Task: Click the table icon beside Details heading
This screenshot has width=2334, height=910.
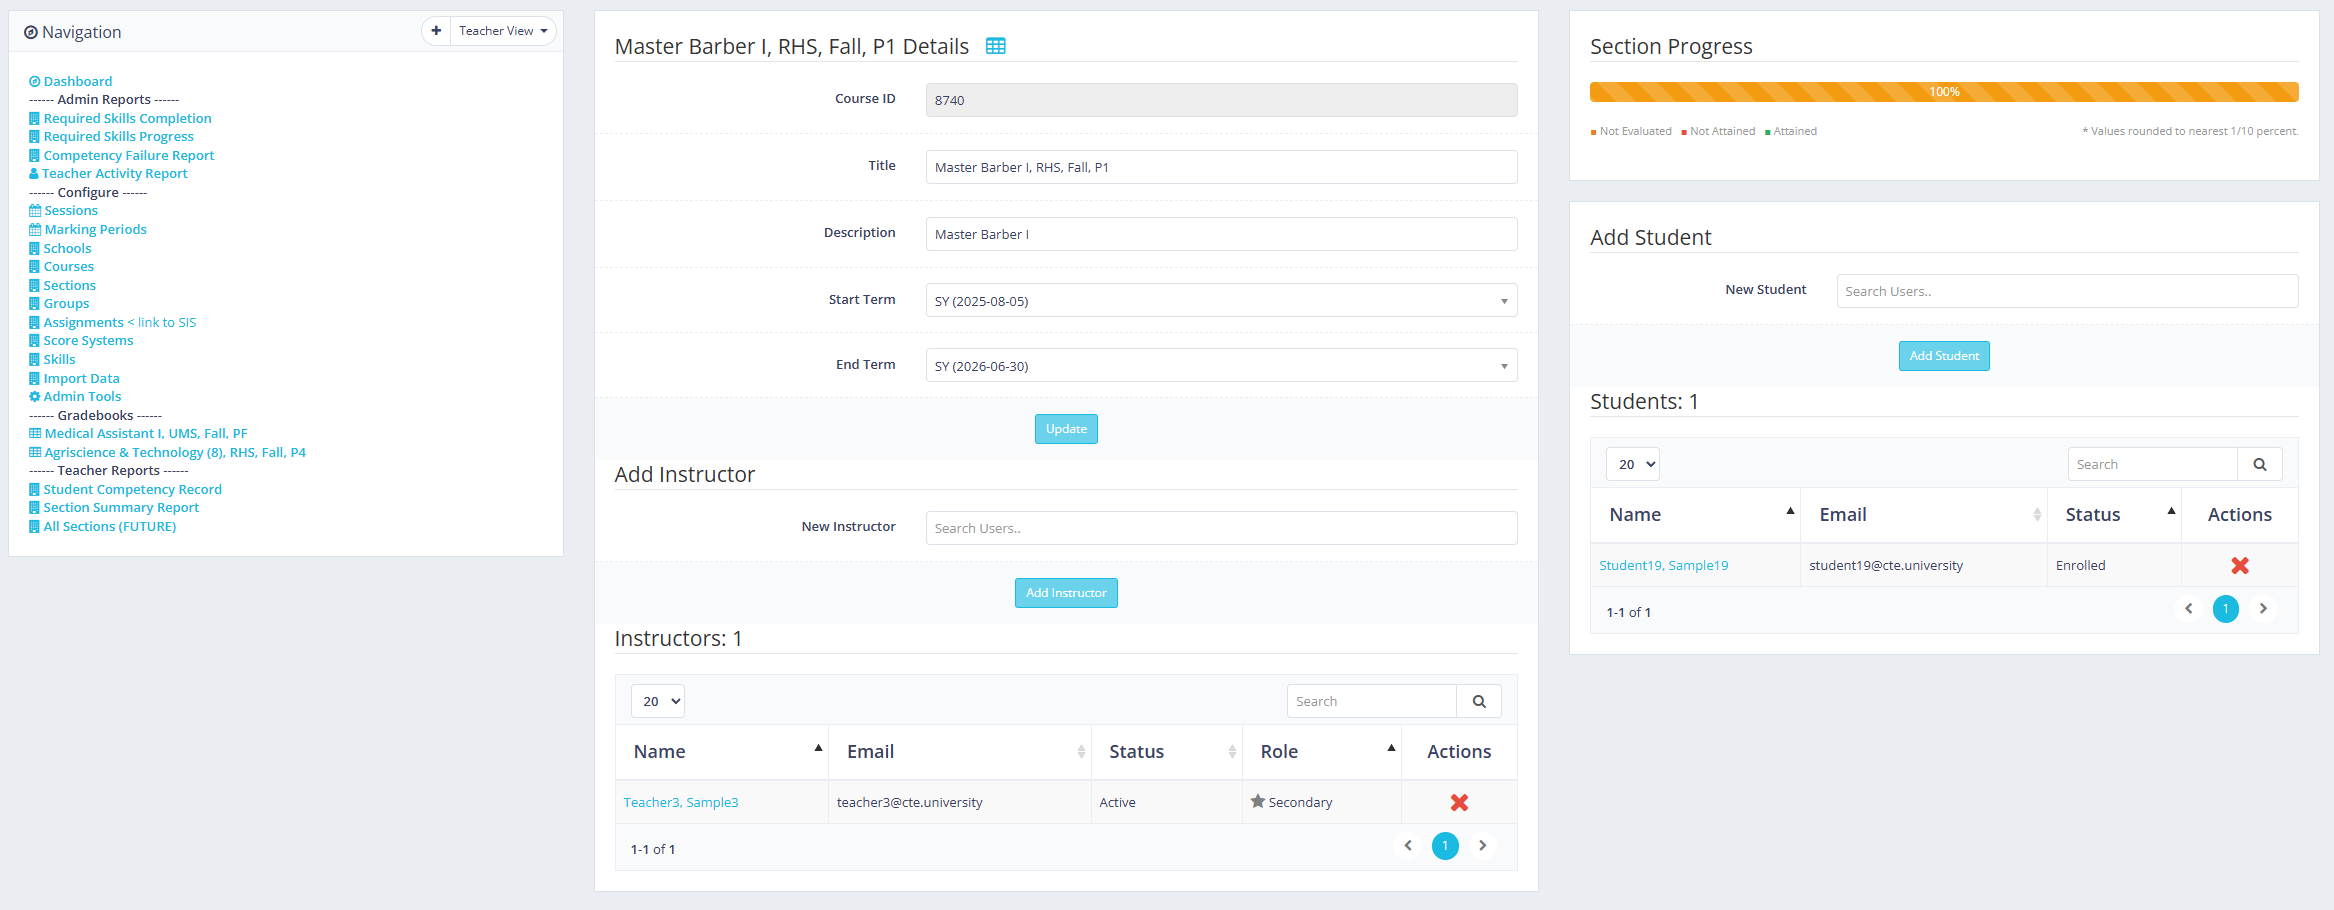Action: pos(995,46)
